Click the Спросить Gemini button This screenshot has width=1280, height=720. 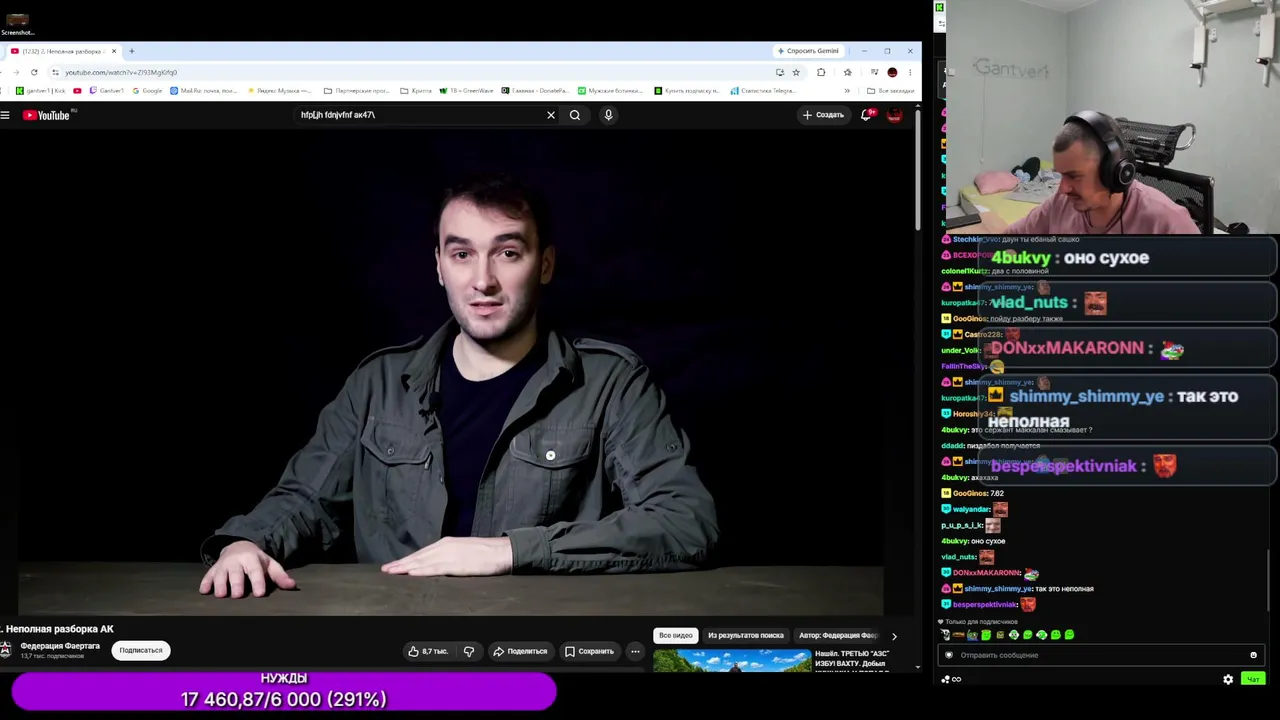(x=808, y=51)
